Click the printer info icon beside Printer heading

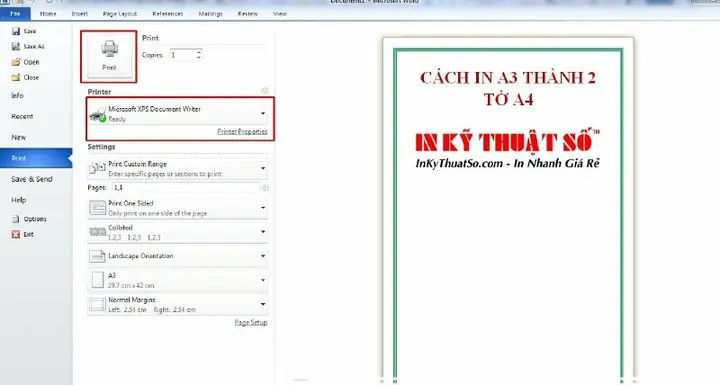(265, 91)
